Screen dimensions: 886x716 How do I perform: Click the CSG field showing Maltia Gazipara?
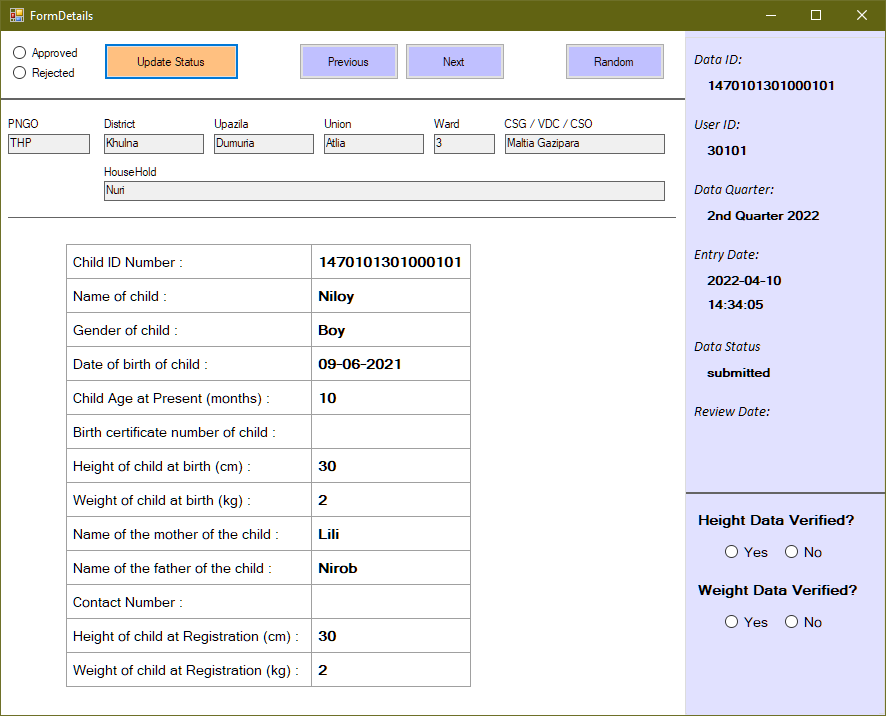point(584,143)
